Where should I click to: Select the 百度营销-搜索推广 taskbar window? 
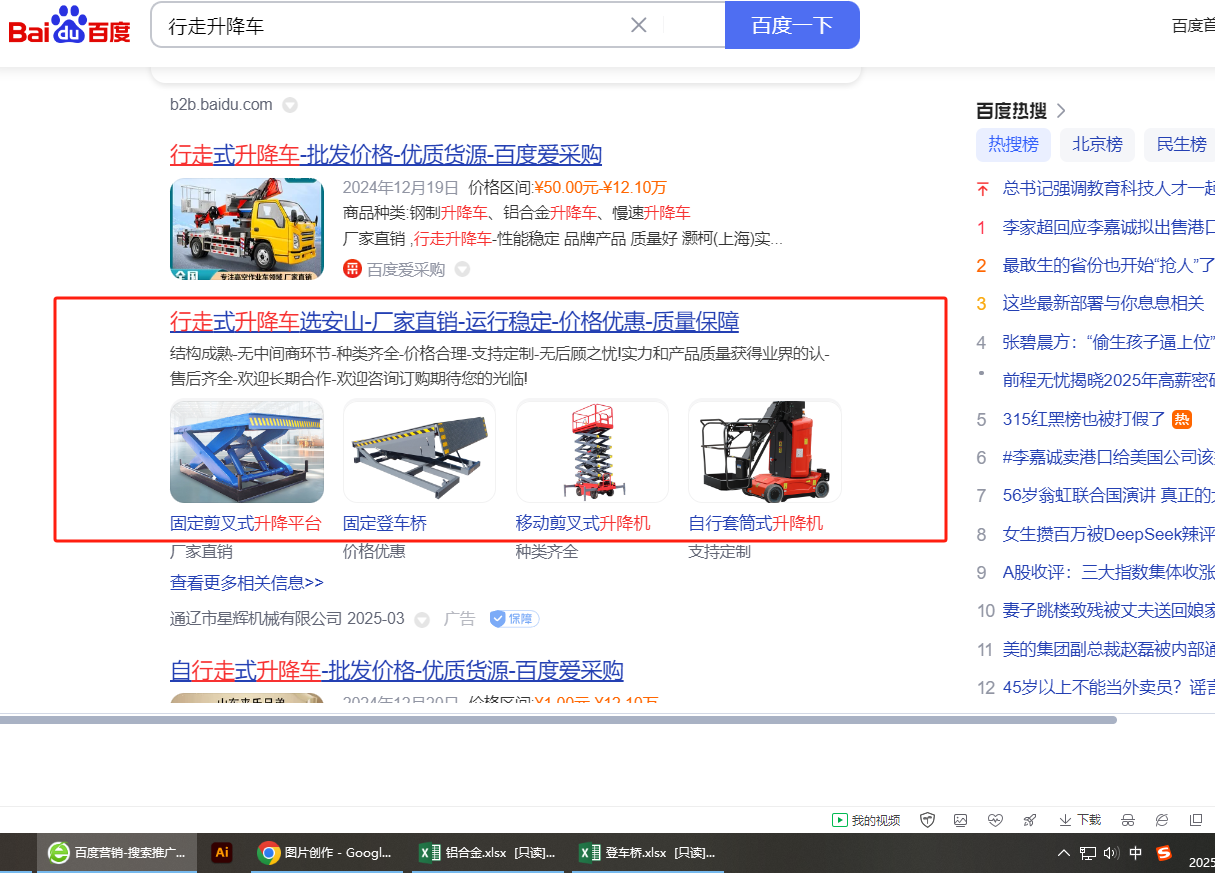[x=117, y=853]
